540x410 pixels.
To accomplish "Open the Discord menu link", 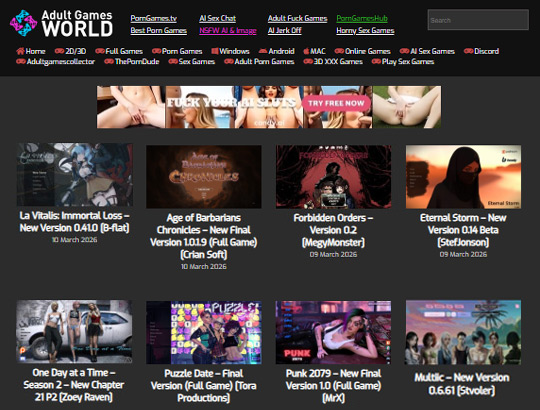I will click(x=486, y=51).
